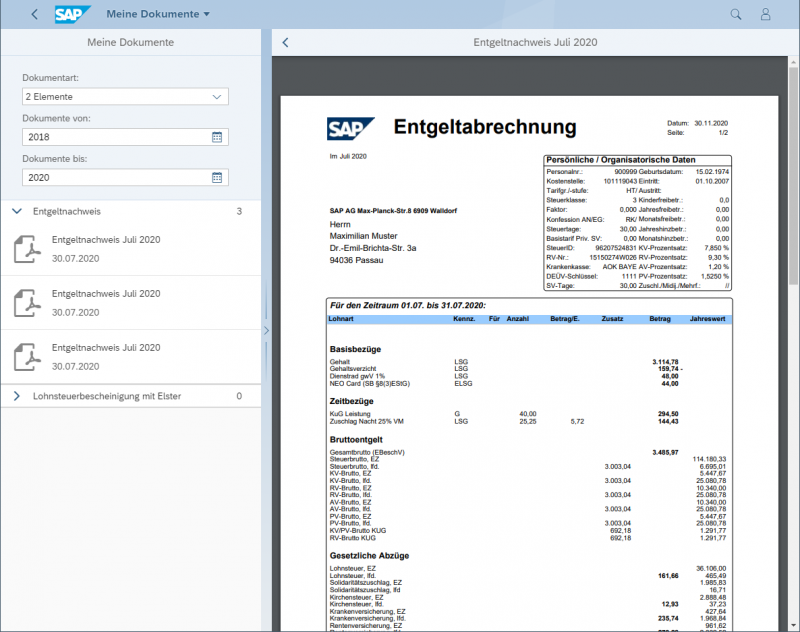Click the SAP logo in the PDF document
Viewport: 800px width, 632px height.
[x=351, y=129]
